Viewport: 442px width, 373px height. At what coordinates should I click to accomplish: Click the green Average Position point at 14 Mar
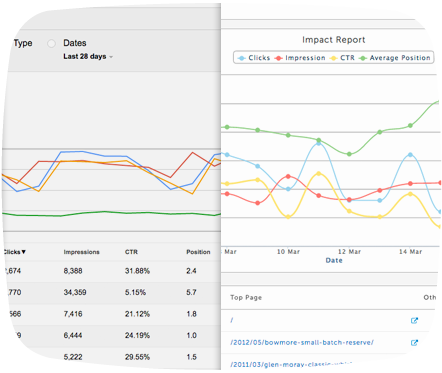(410, 126)
